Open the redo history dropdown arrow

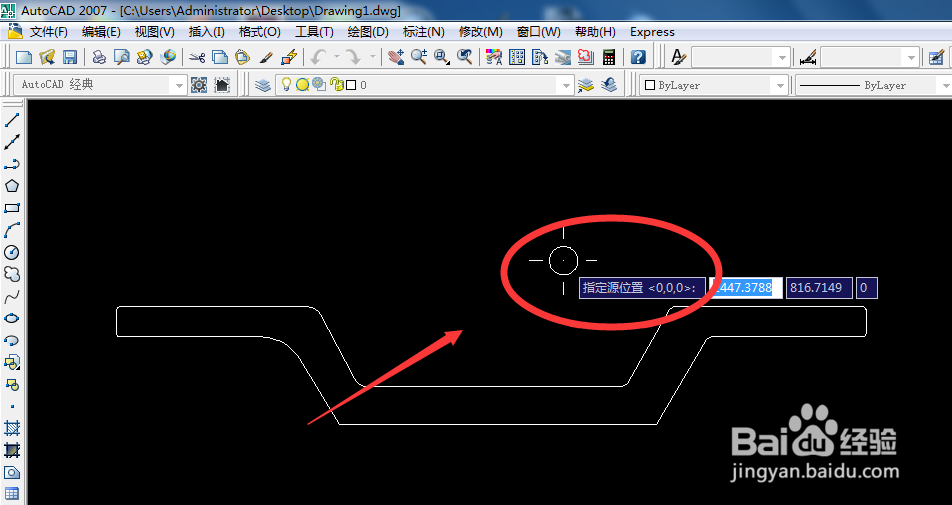[x=372, y=57]
